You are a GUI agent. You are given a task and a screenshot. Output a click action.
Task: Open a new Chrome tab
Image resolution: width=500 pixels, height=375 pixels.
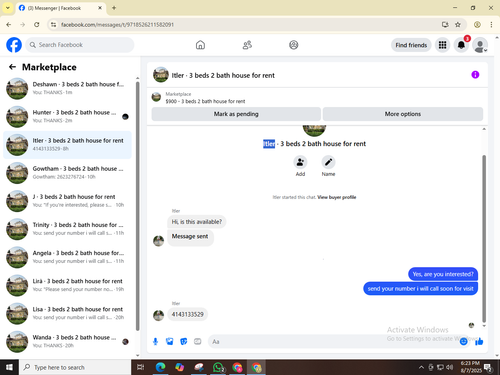point(114,8)
